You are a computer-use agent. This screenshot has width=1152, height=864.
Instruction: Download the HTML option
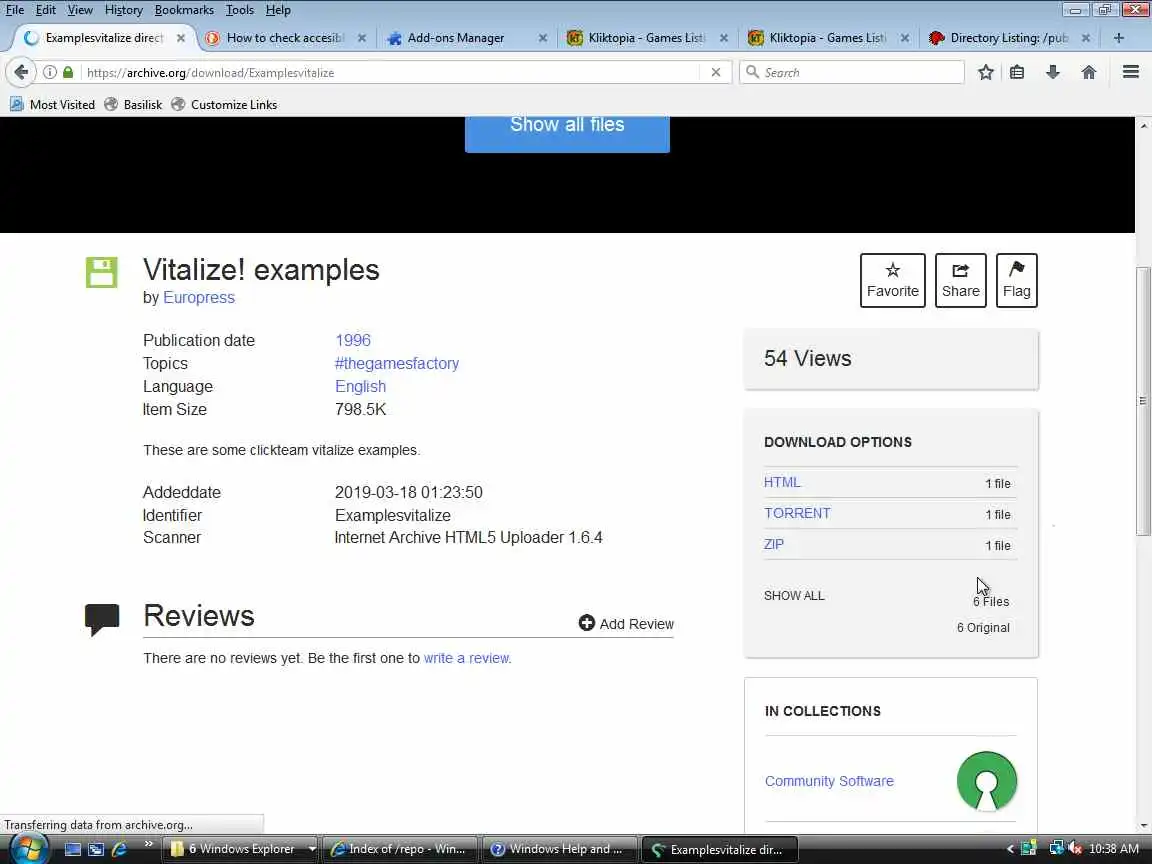(x=782, y=482)
